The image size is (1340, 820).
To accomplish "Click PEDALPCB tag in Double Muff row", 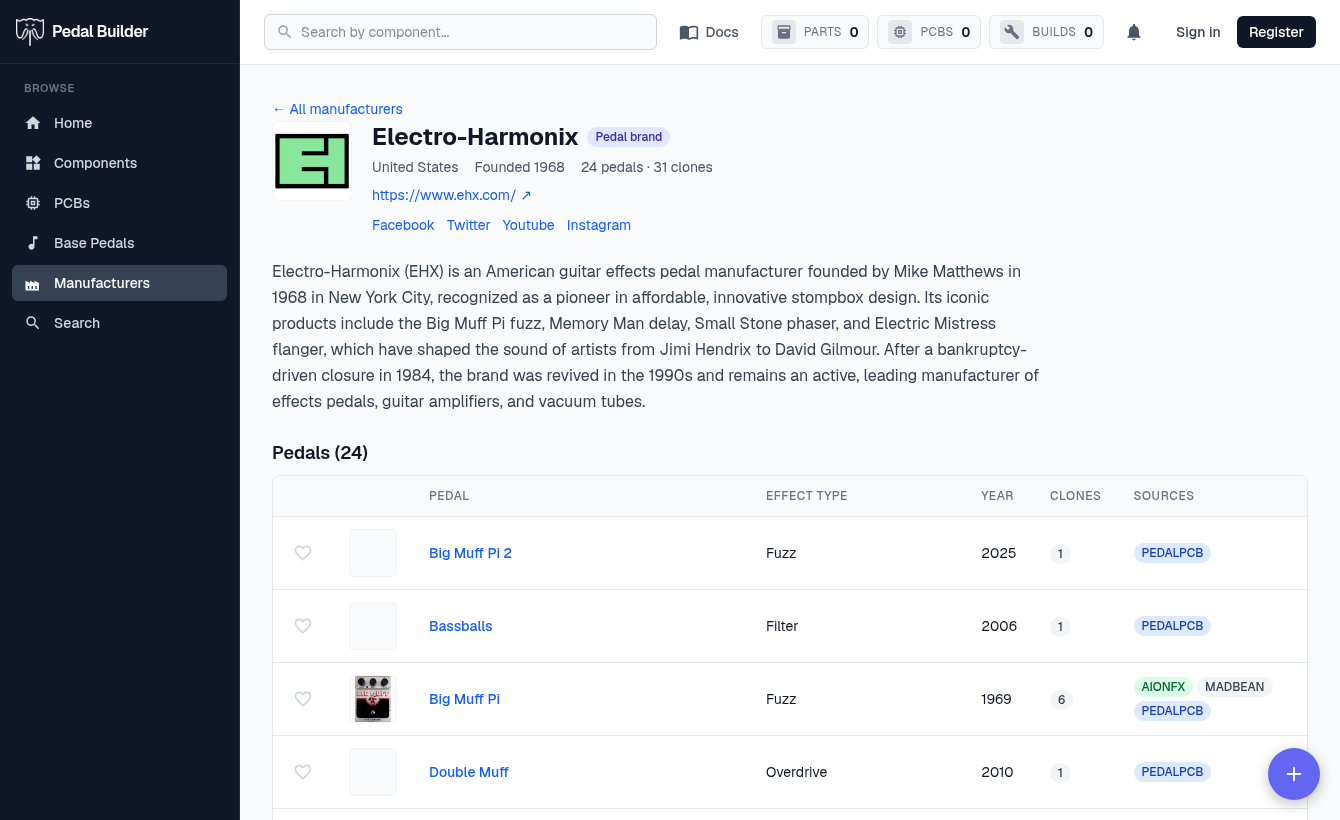I will [1172, 772].
